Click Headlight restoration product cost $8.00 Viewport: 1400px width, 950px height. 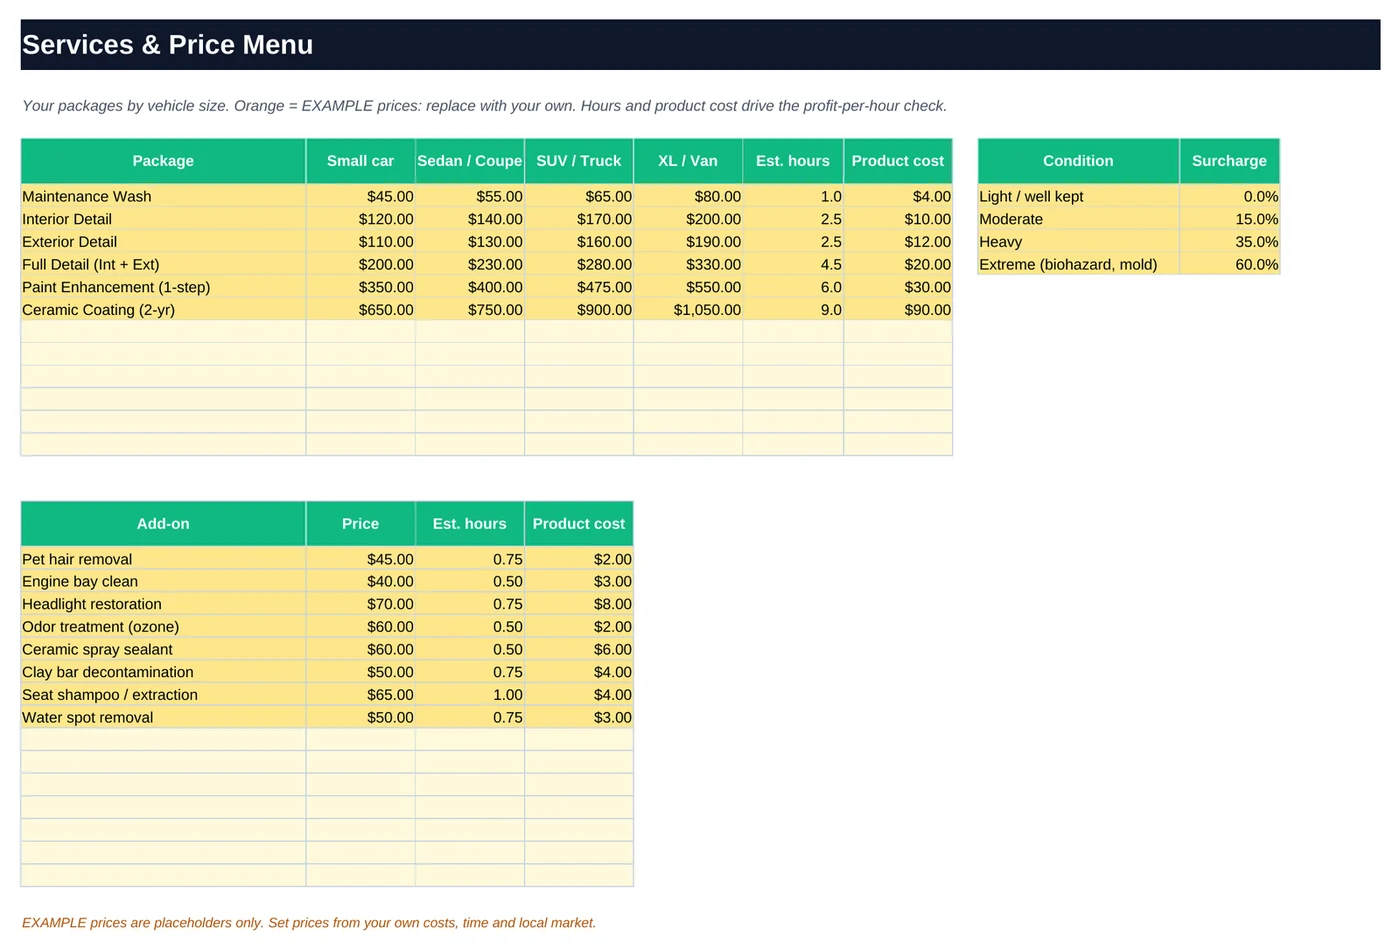579,604
